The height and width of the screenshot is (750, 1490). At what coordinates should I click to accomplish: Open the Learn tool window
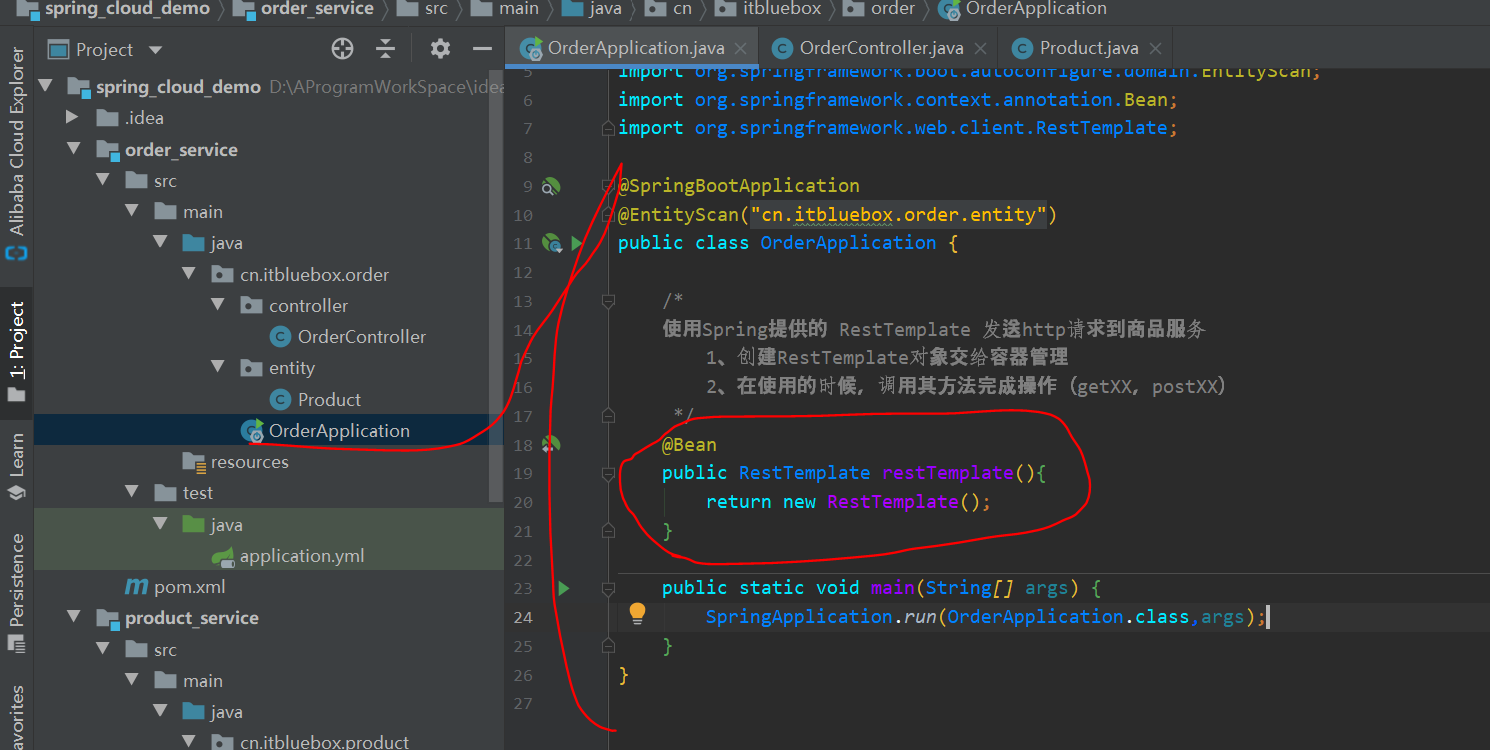tap(16, 465)
